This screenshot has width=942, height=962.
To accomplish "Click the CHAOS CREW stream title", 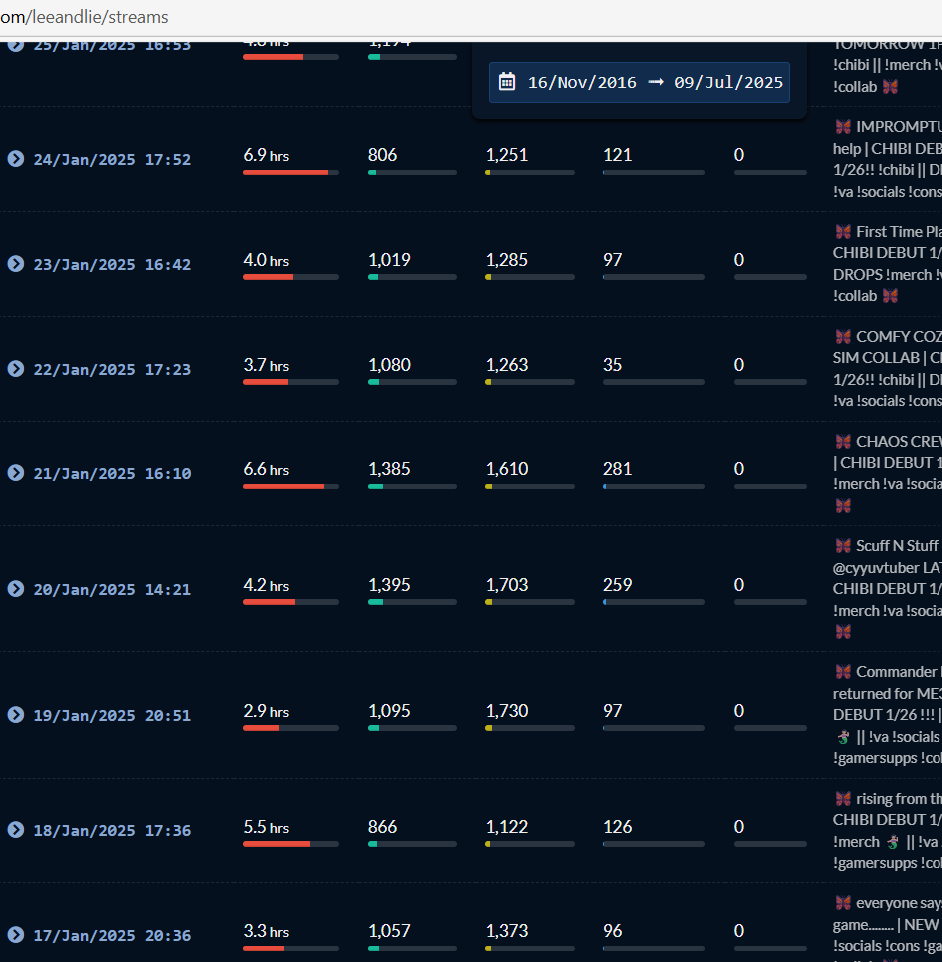I will (x=887, y=473).
